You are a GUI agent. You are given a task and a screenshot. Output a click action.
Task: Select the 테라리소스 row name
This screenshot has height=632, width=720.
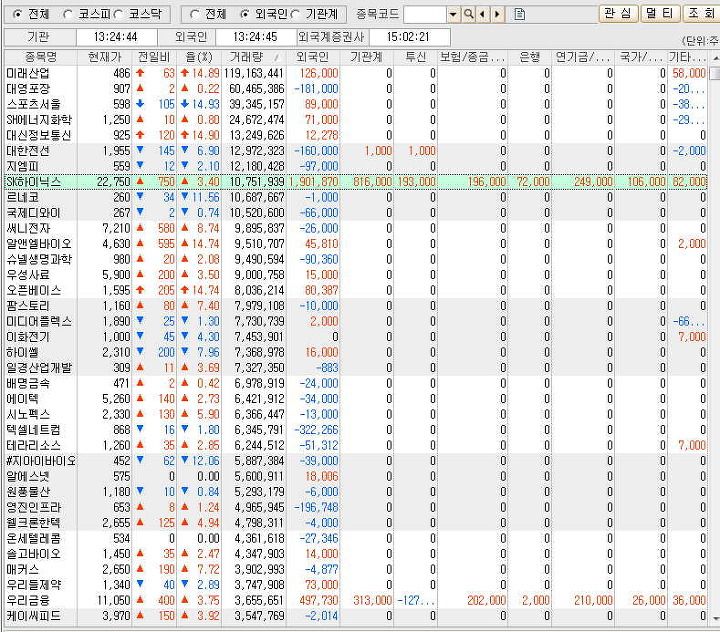[x=33, y=446]
